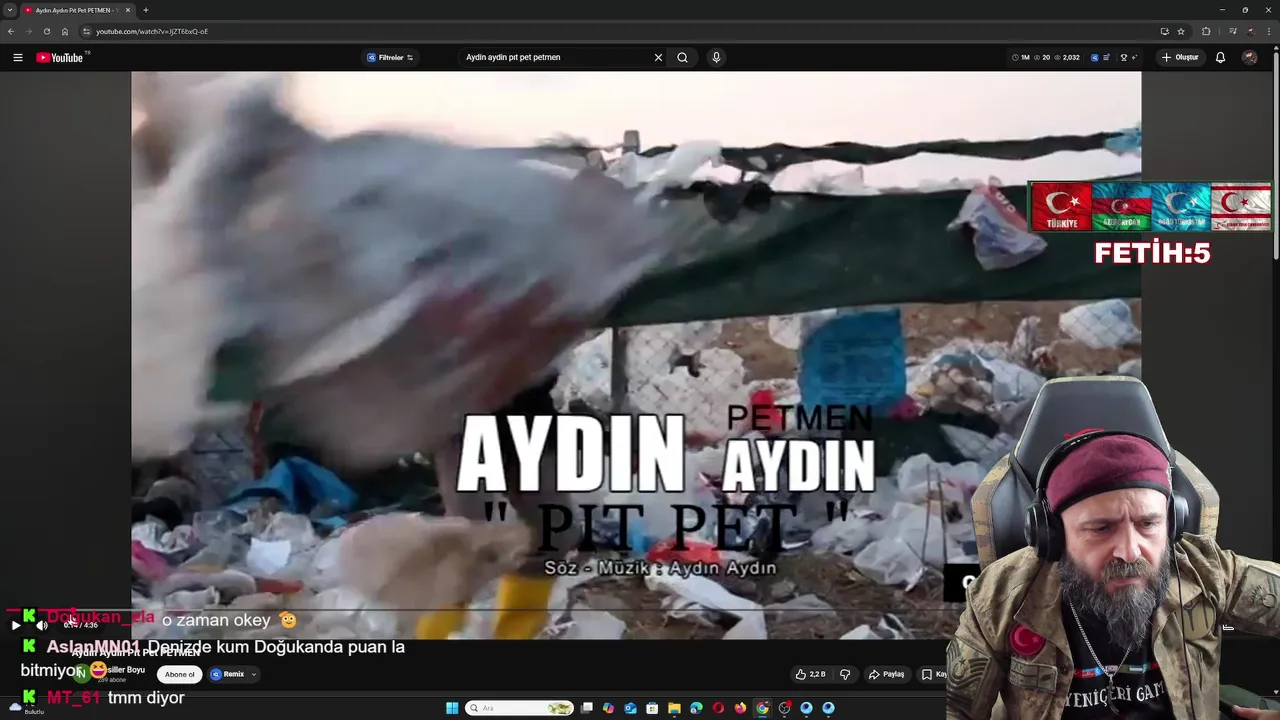Screen dimensions: 1280x720
Task: Click the list icon in the extension stats bar
Action: tap(1106, 57)
